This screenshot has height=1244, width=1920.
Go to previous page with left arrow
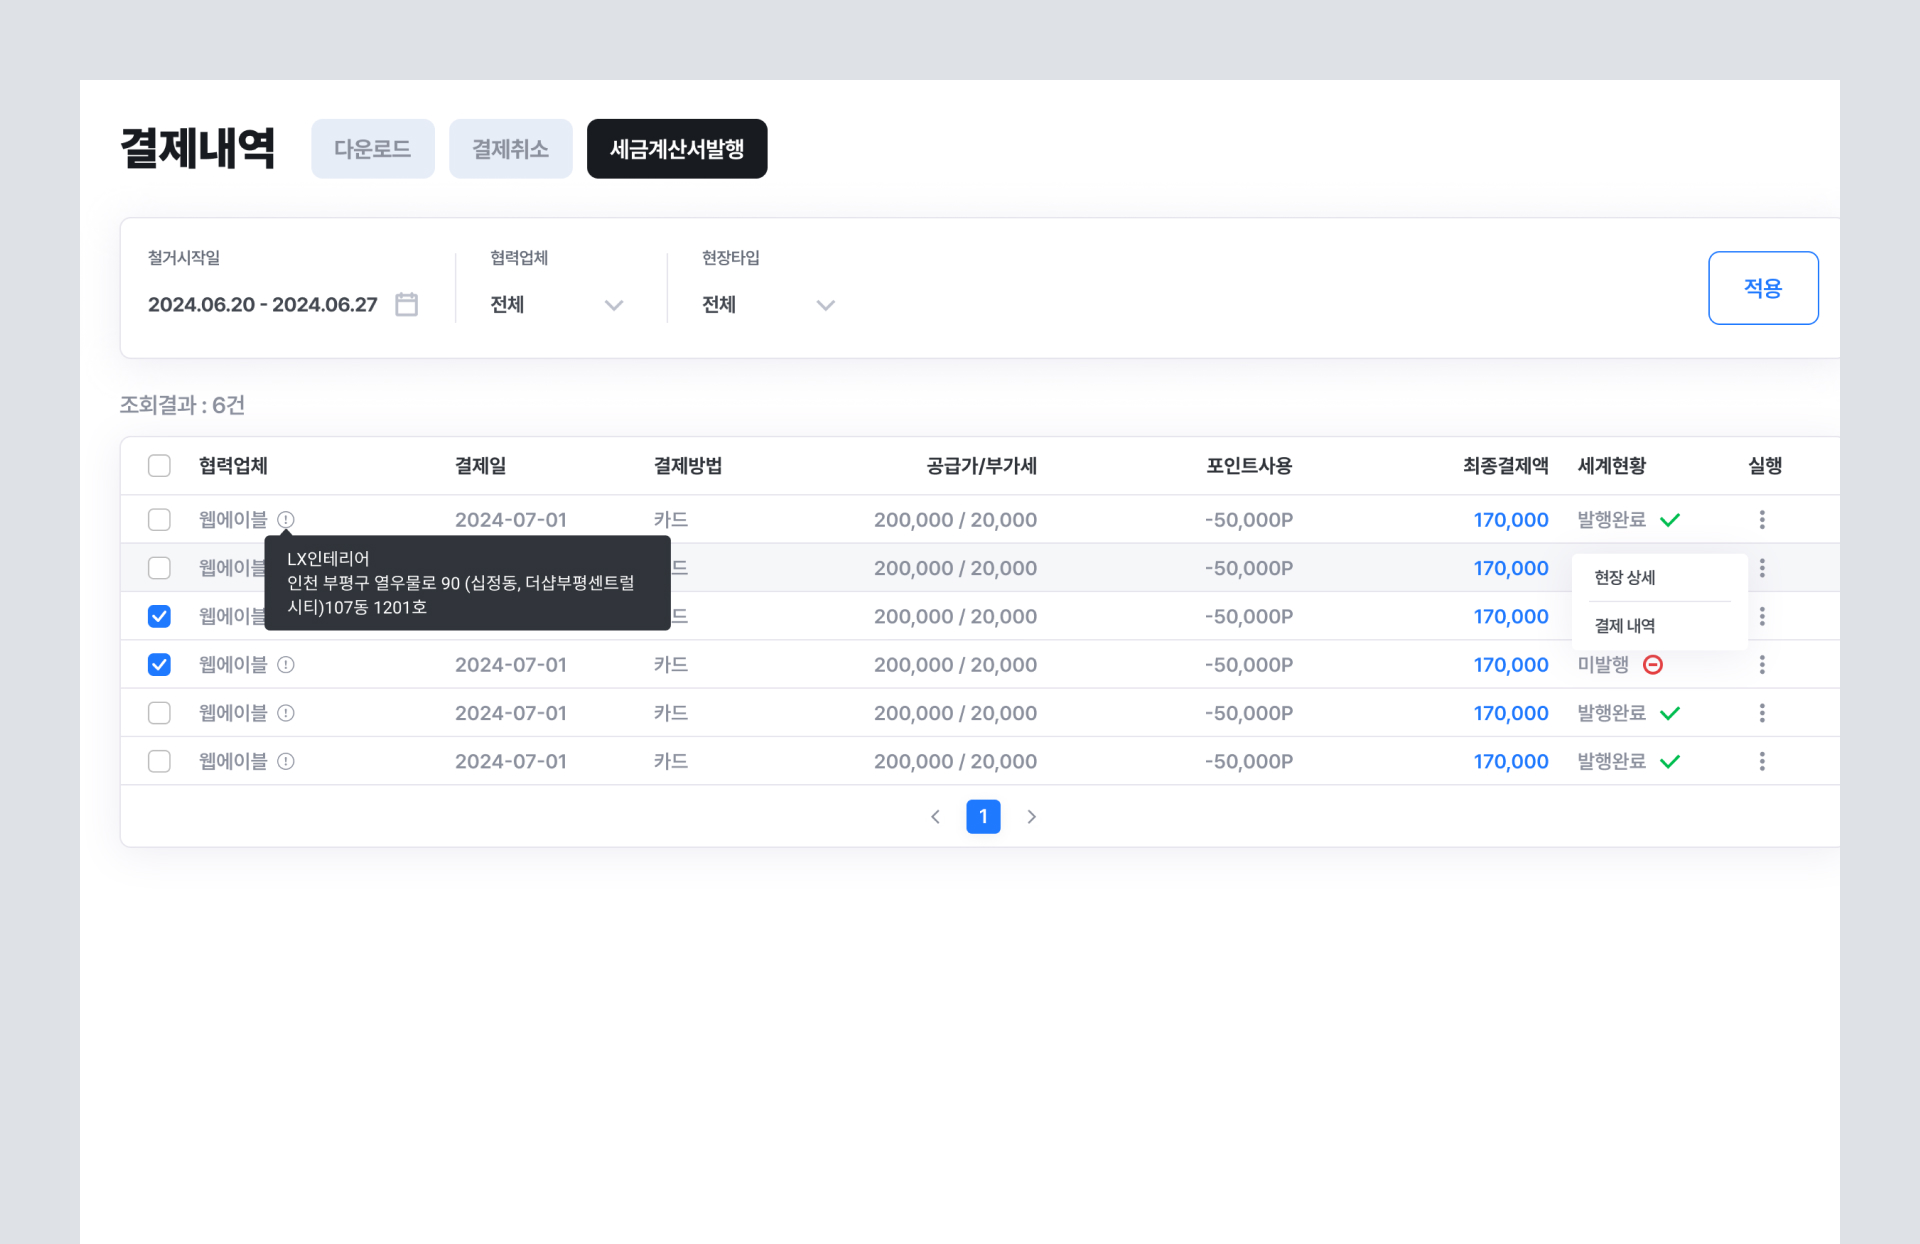(935, 817)
